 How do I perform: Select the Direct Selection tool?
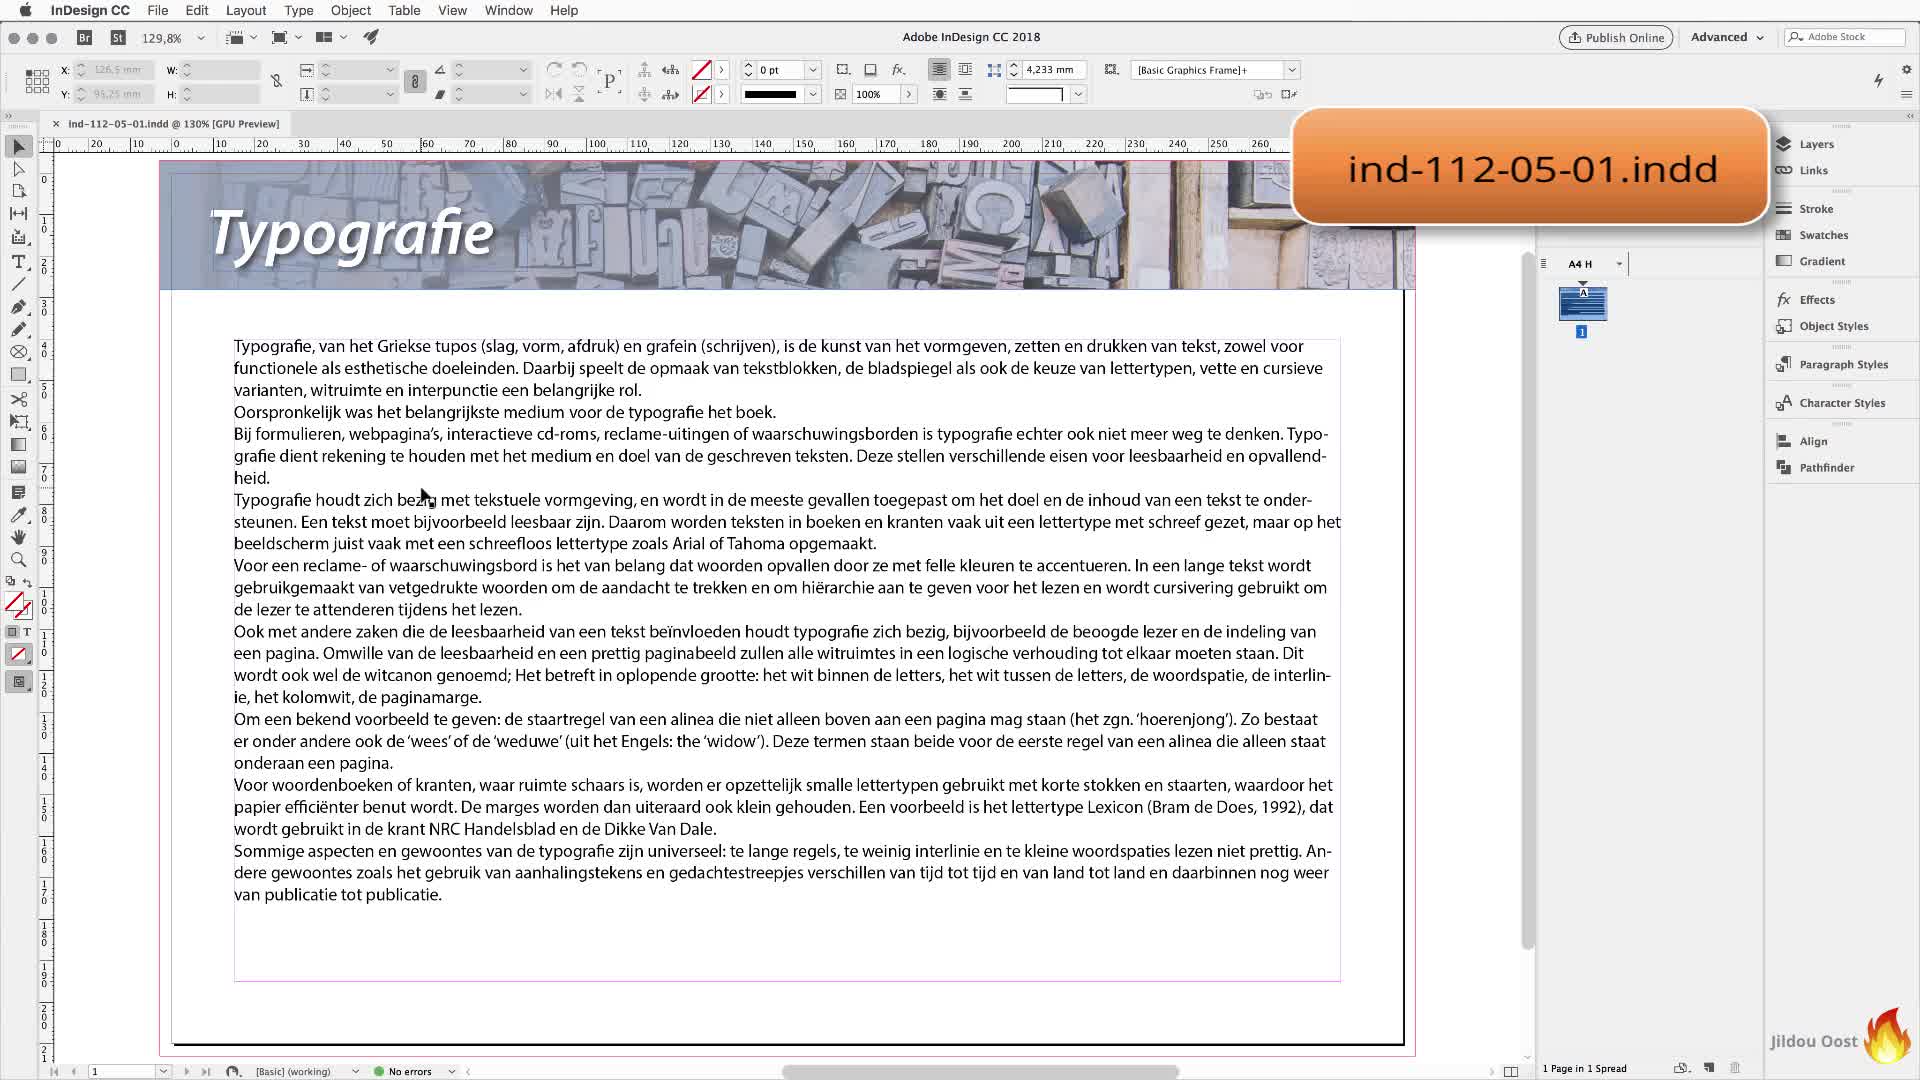(x=18, y=169)
